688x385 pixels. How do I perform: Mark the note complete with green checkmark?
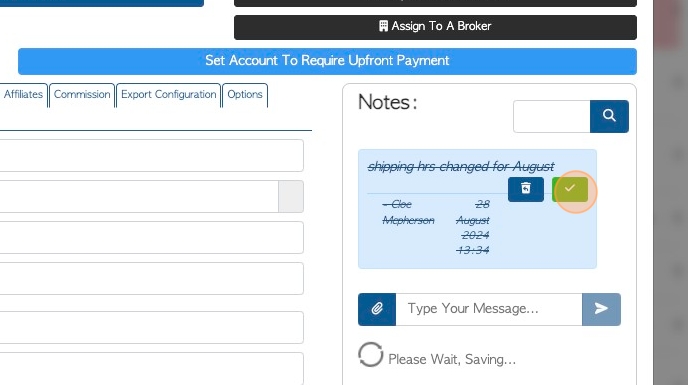click(570, 189)
